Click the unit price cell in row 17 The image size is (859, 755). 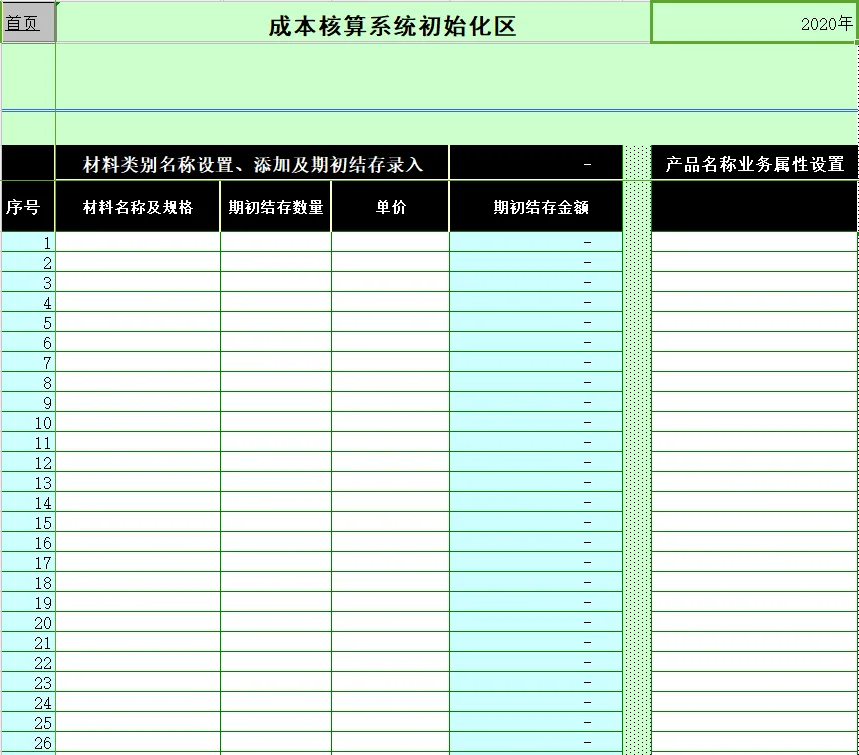(390, 562)
